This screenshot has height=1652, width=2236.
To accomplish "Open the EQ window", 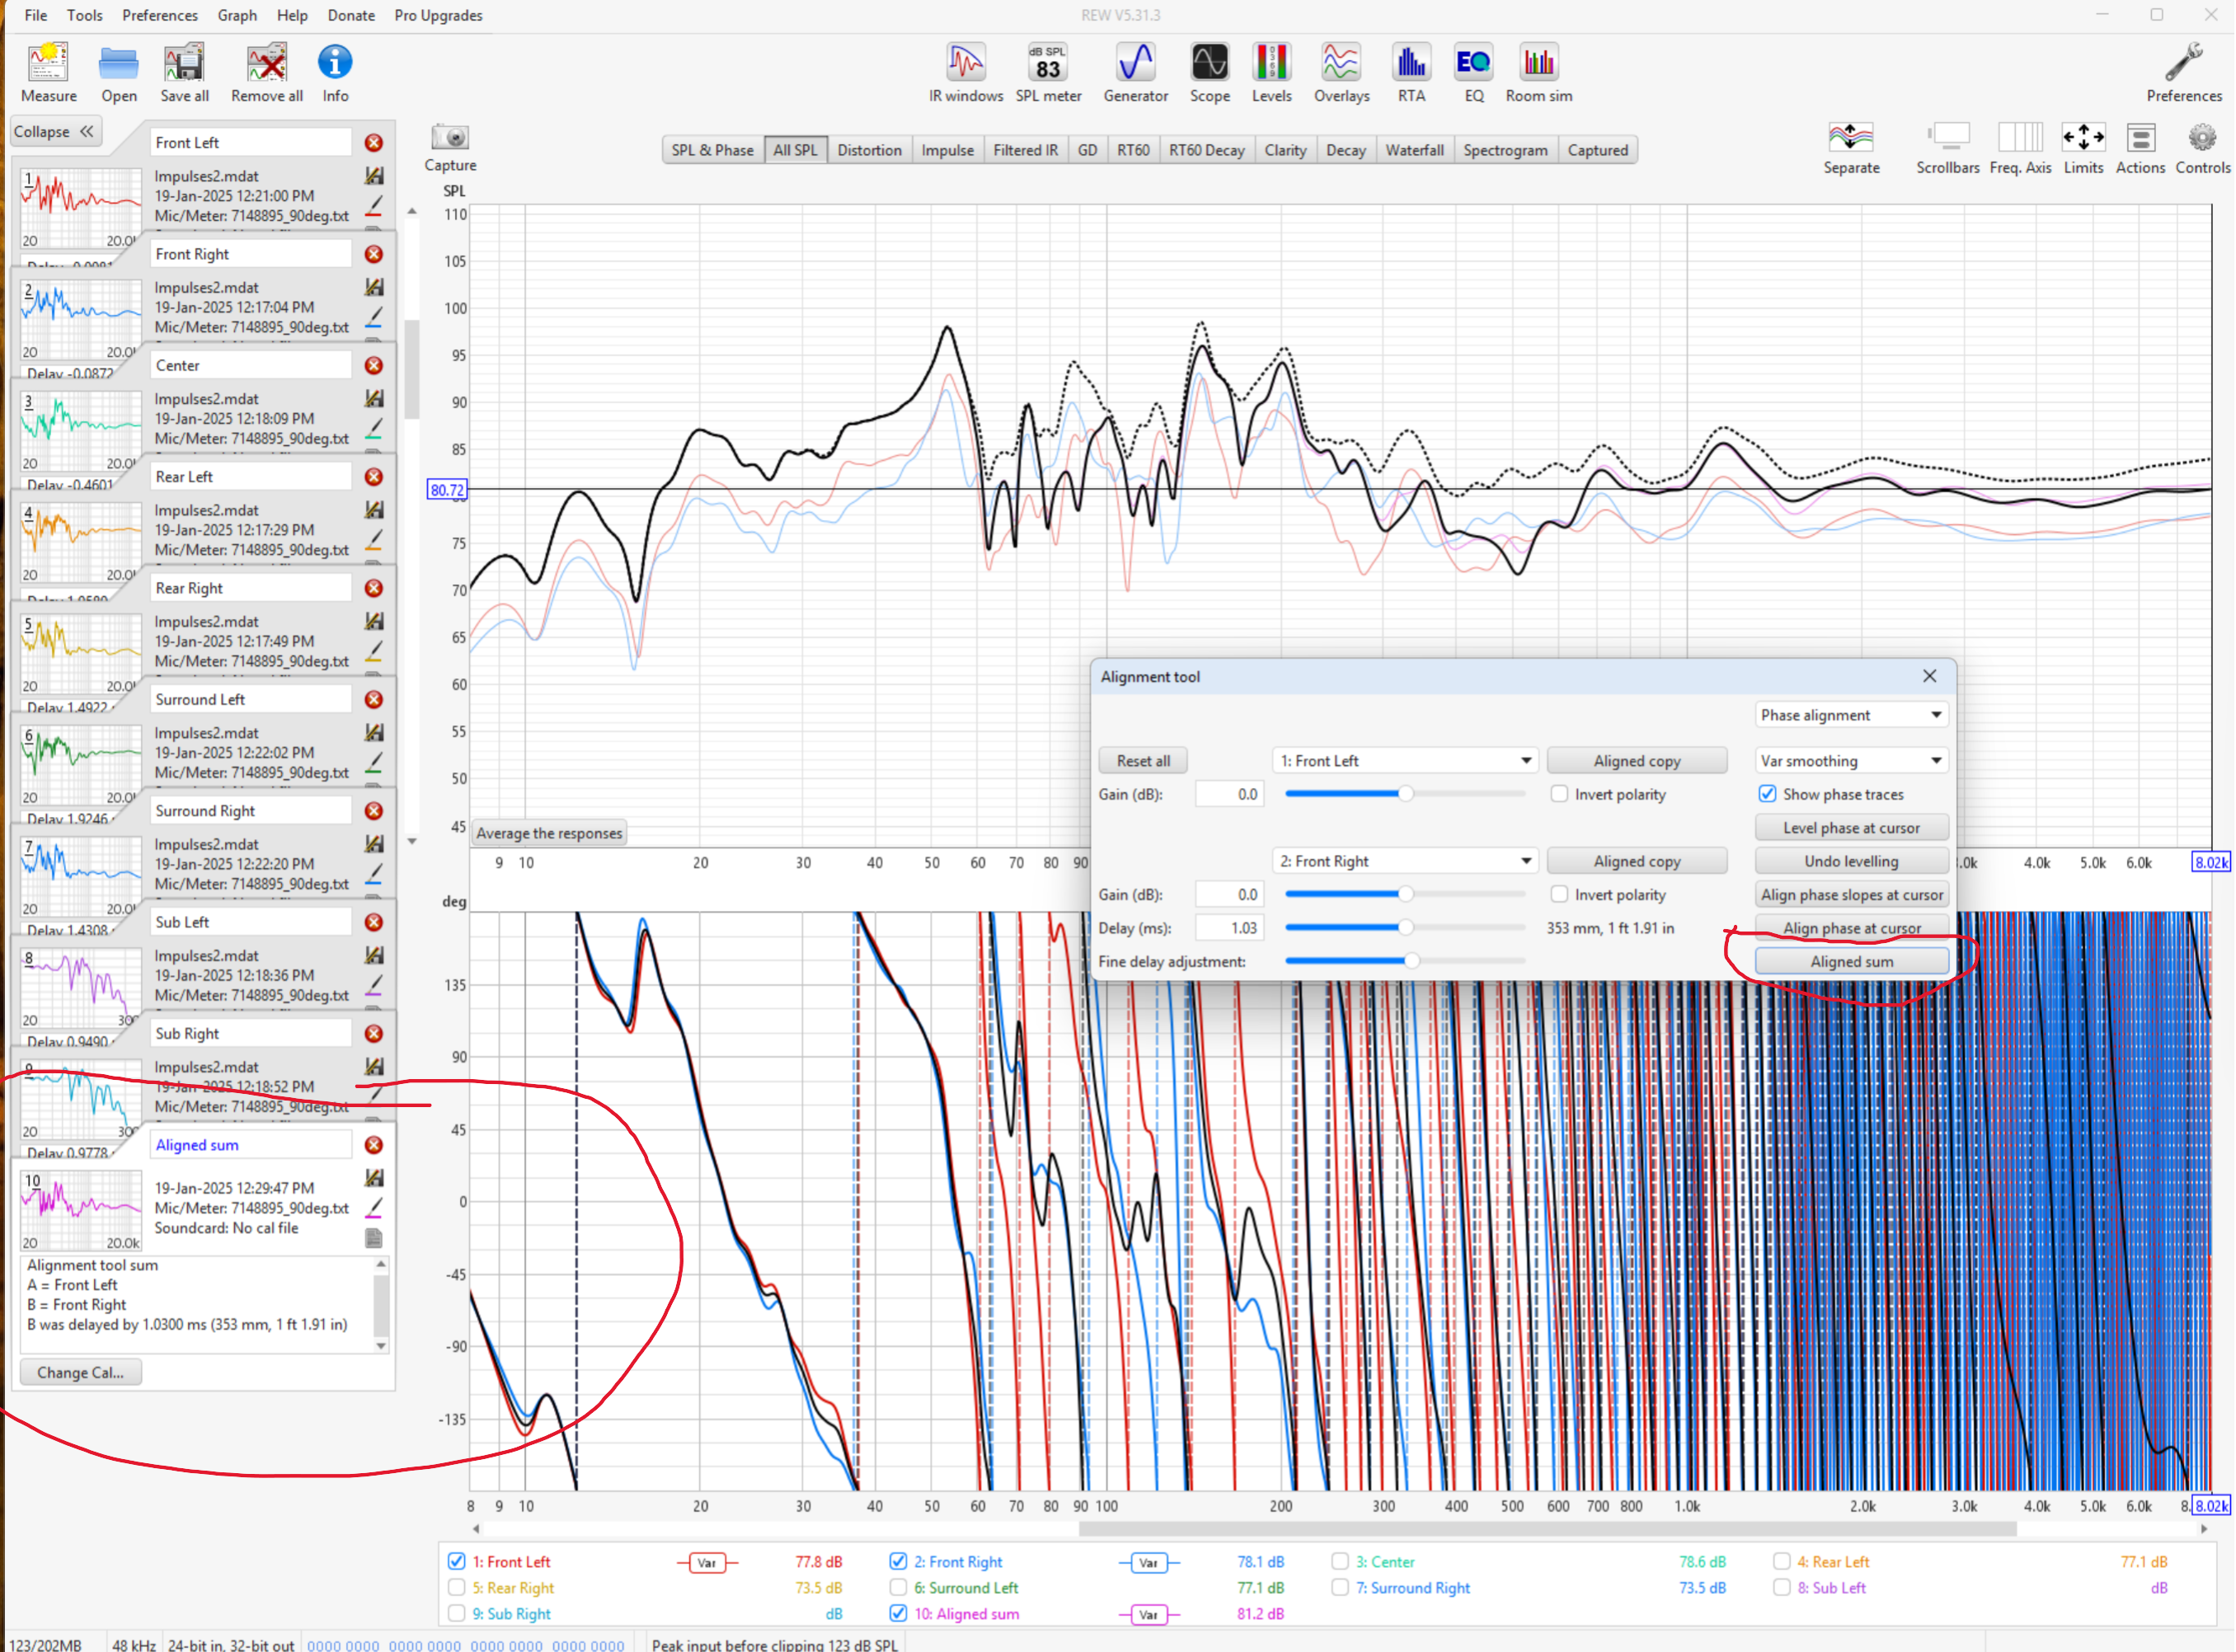I will [1474, 72].
